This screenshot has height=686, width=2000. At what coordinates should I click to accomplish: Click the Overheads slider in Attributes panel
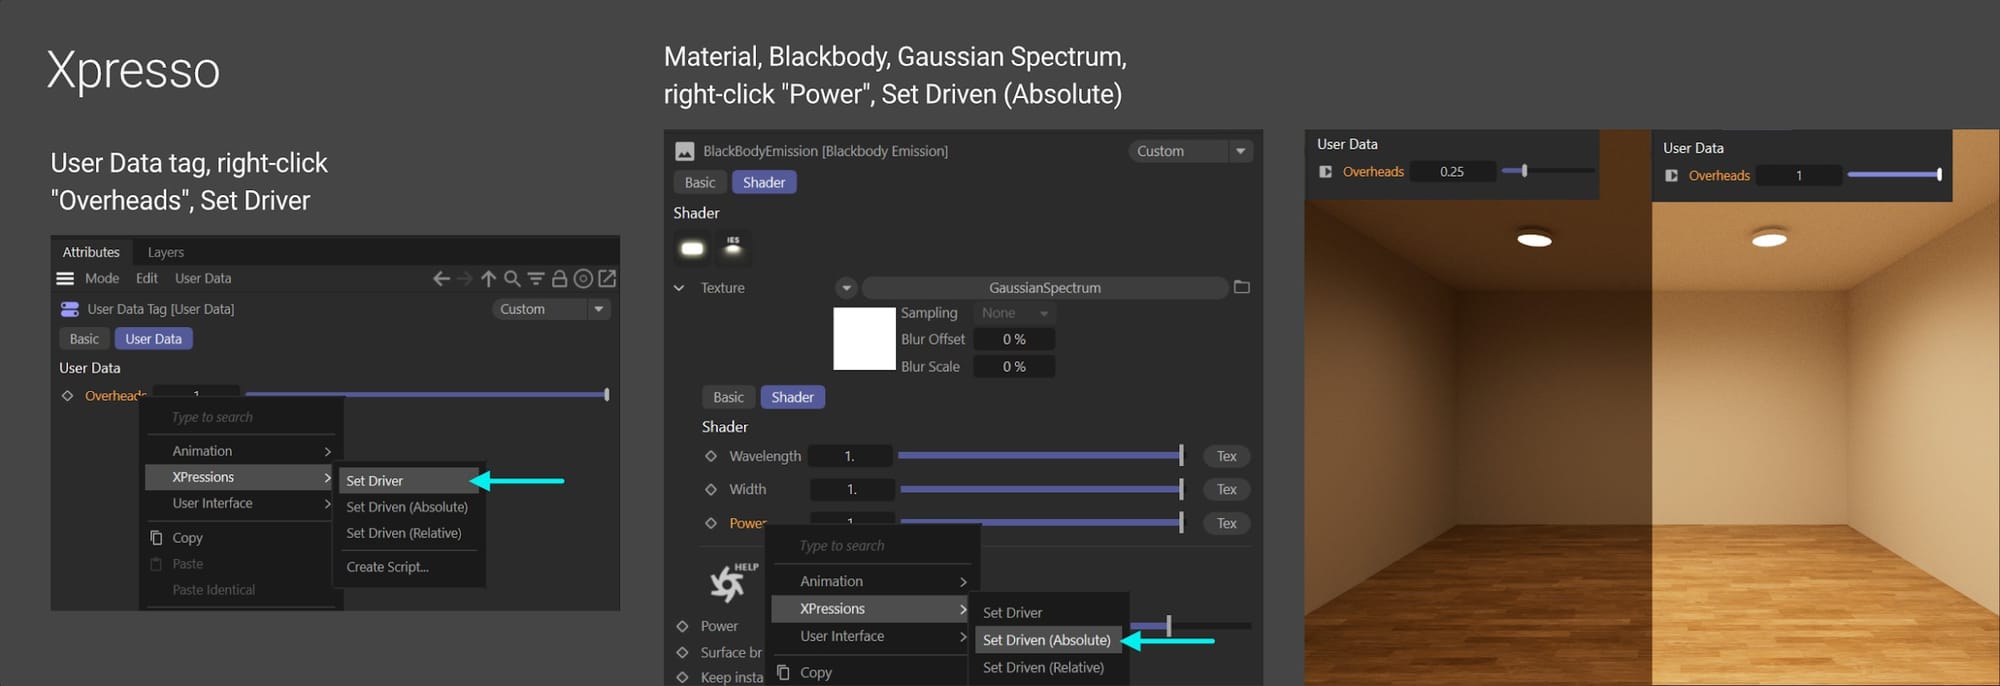click(427, 395)
